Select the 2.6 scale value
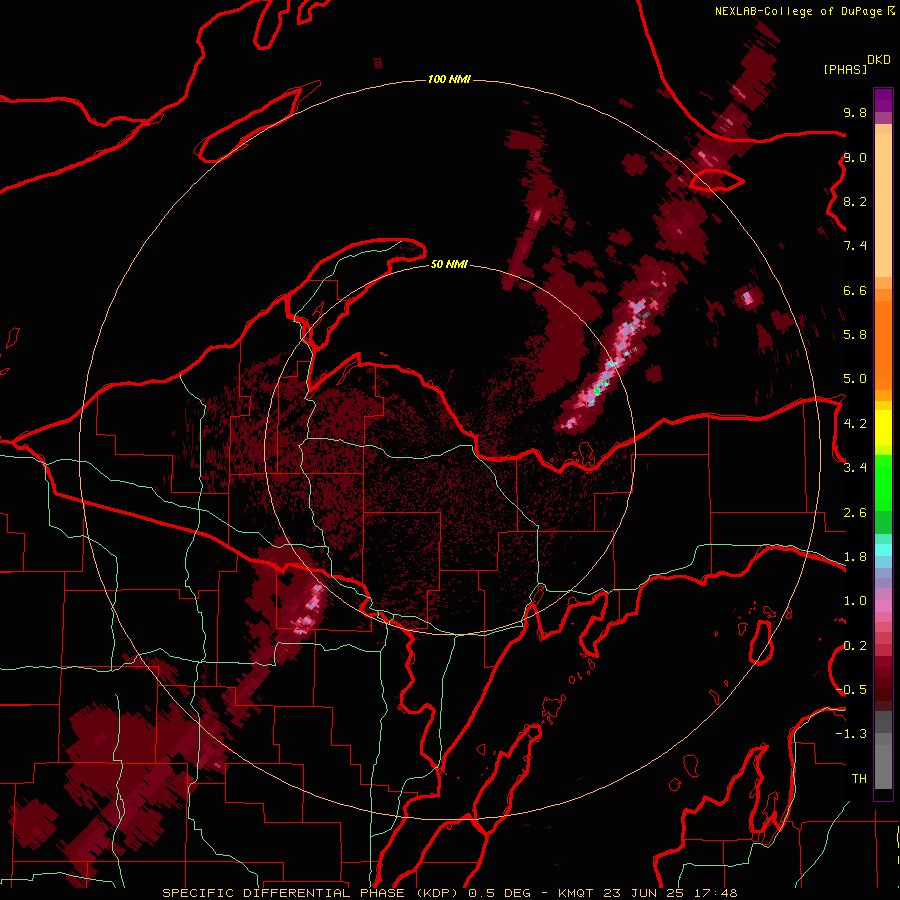900x900 pixels. click(855, 513)
